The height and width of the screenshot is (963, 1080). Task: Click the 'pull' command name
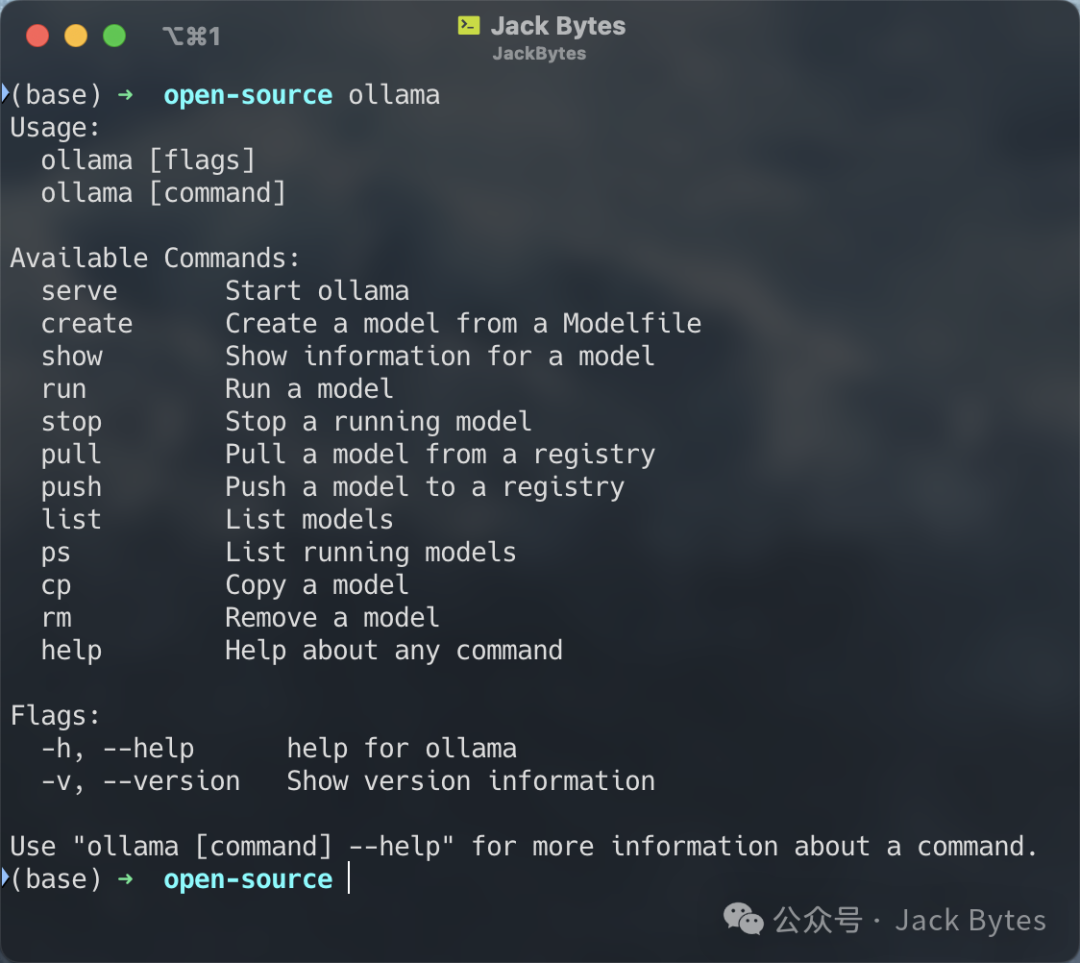pyautogui.click(x=72, y=455)
